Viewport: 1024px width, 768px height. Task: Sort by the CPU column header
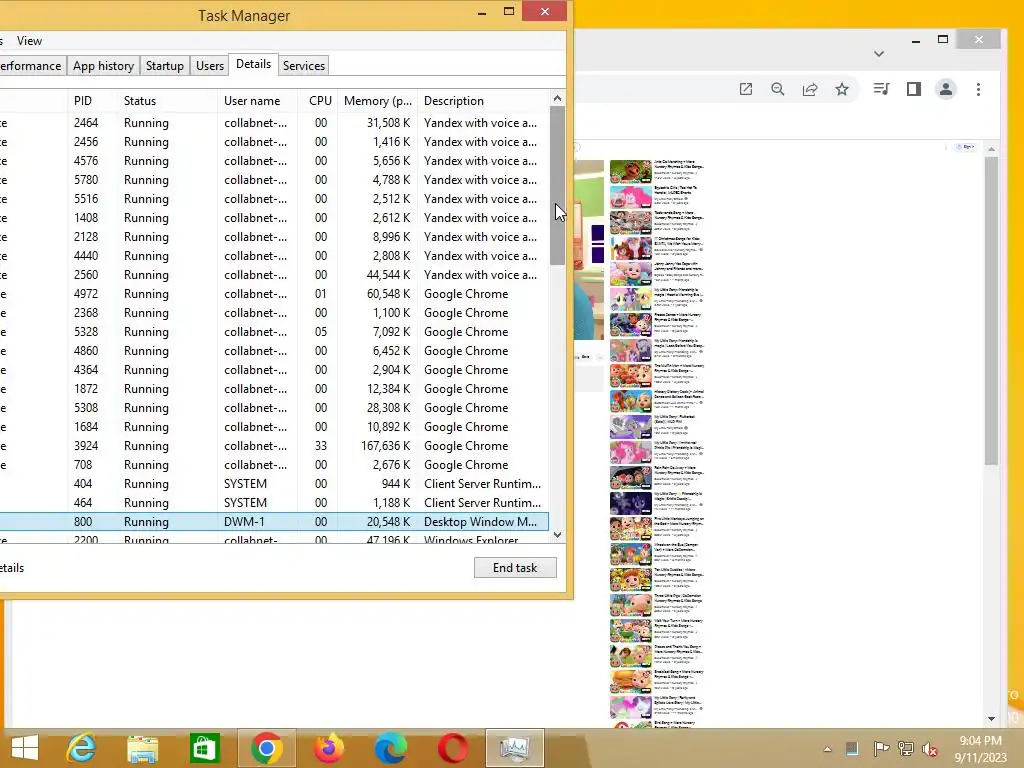tap(318, 101)
